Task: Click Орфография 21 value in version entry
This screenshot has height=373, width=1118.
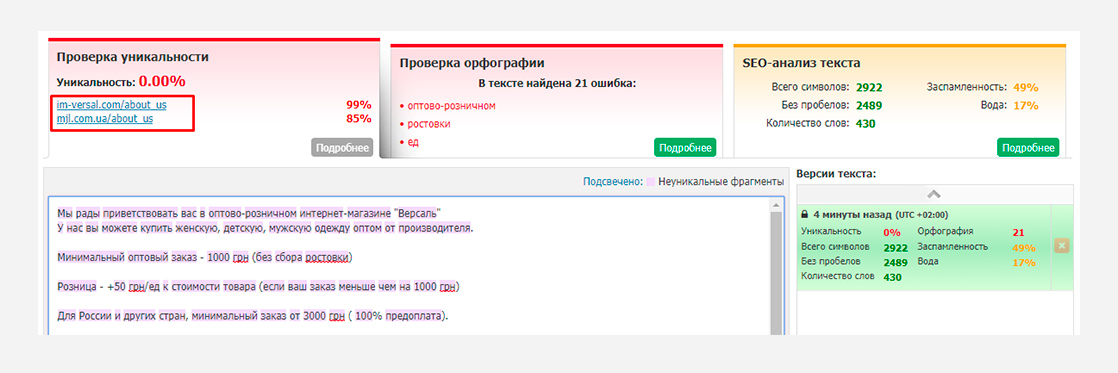Action: [x=1018, y=233]
